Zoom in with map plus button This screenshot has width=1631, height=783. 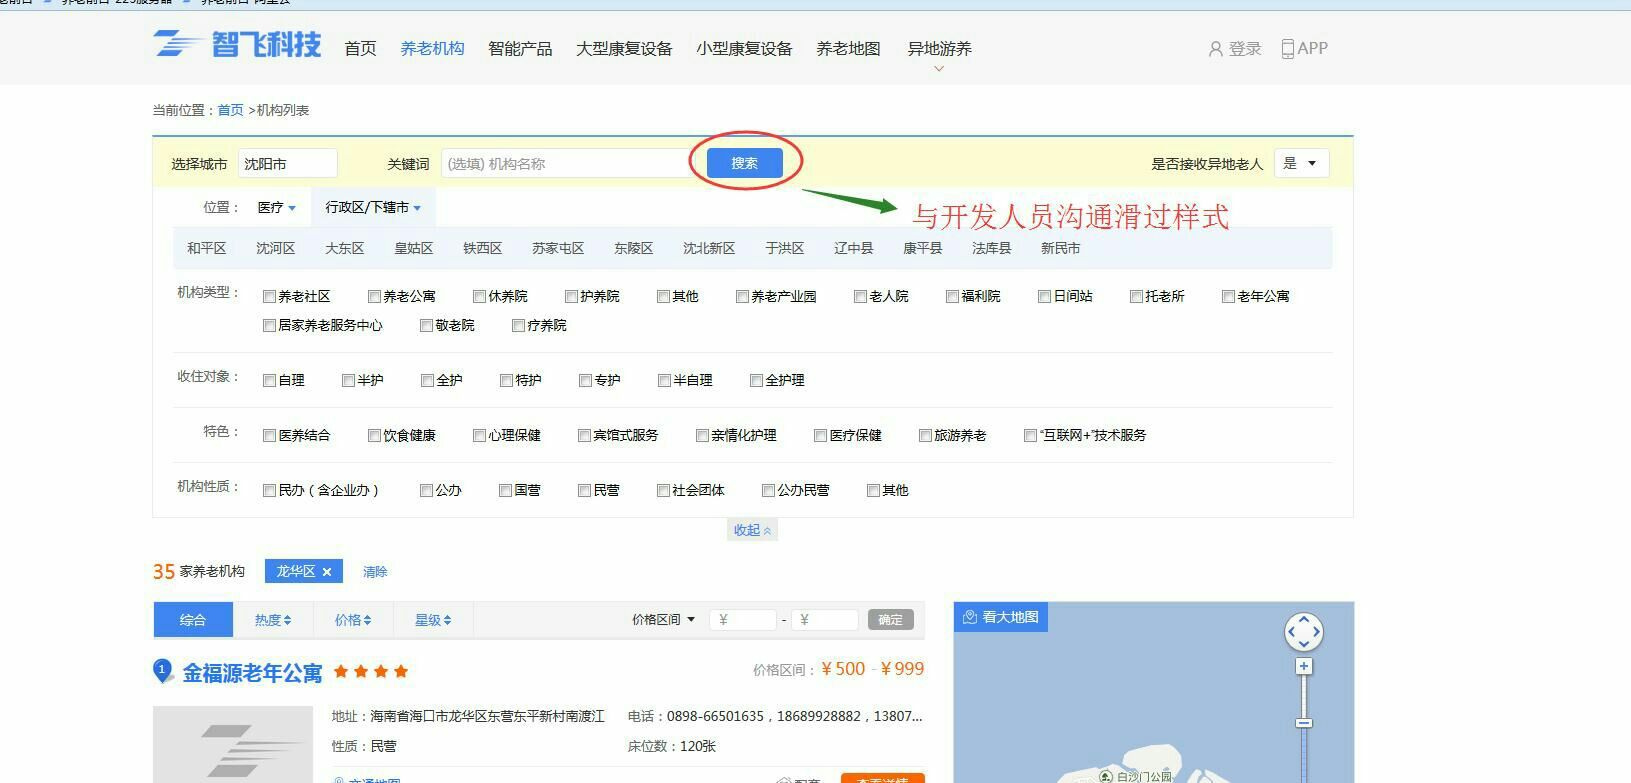coord(1303,667)
